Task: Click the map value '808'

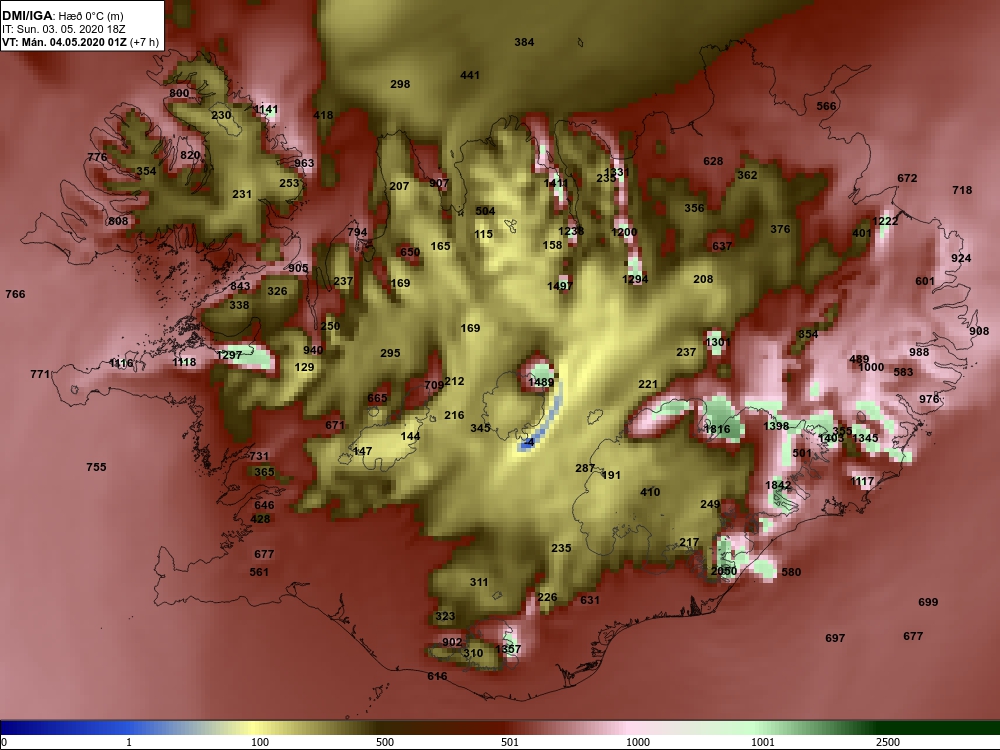Action: point(118,221)
